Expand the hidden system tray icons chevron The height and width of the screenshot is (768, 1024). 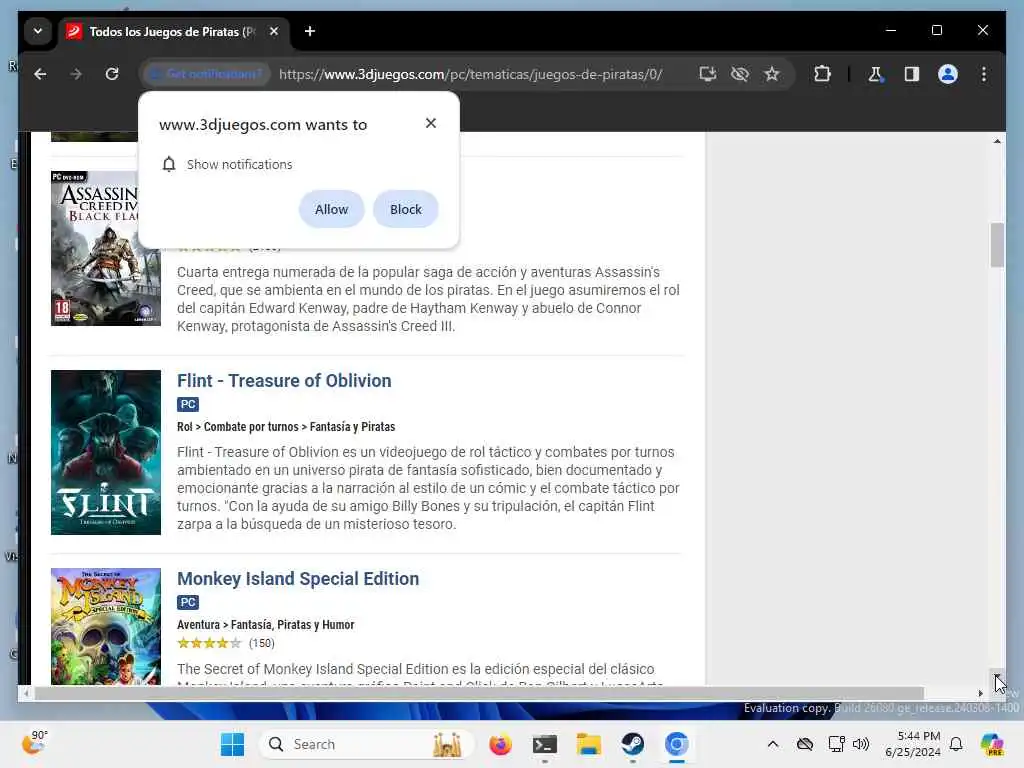click(773, 744)
